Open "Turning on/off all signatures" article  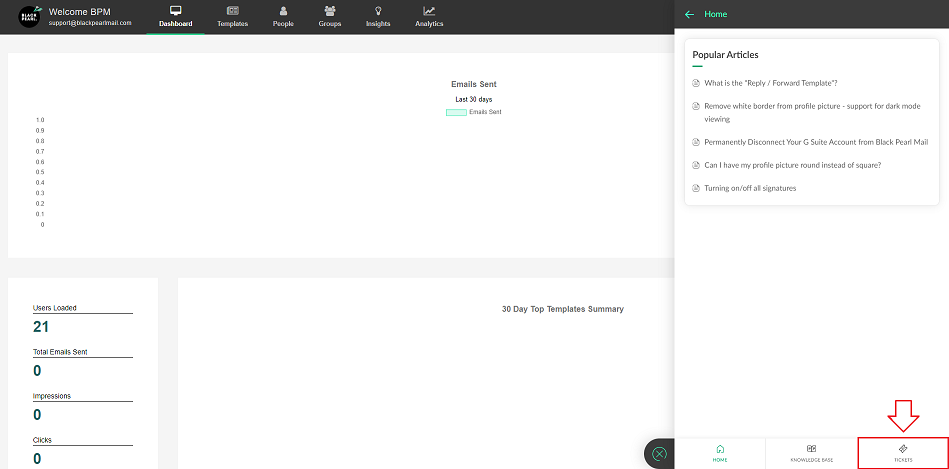[x=750, y=188]
